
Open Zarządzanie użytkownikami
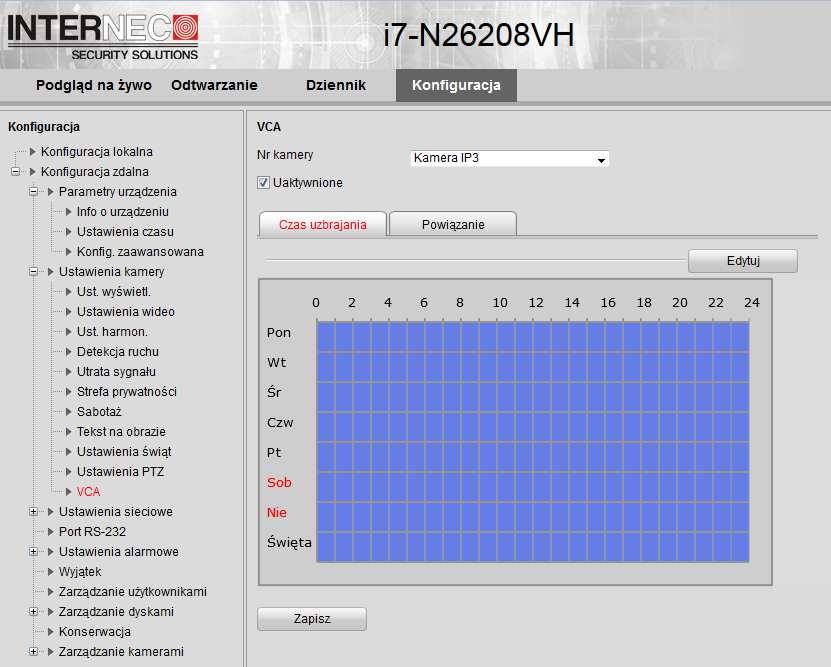tap(132, 592)
